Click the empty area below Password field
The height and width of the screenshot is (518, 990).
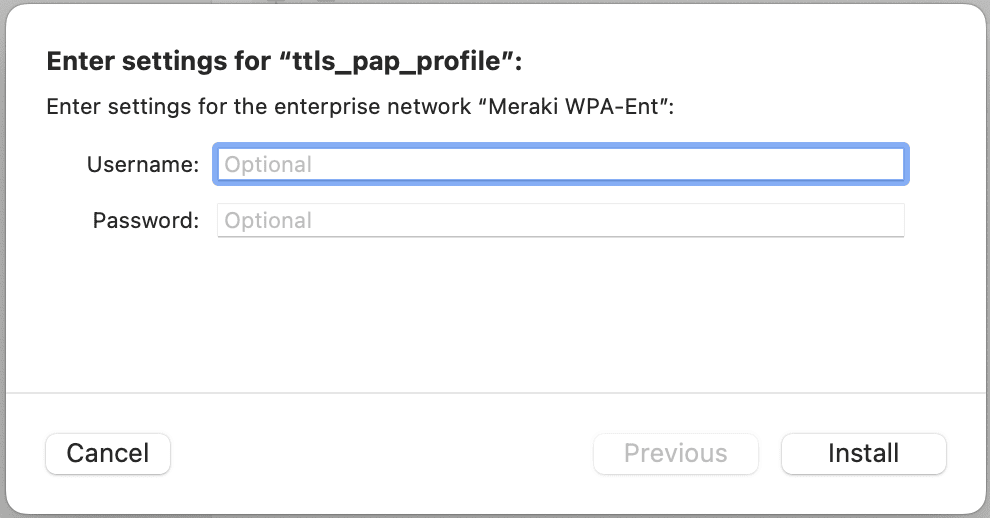coord(495,313)
